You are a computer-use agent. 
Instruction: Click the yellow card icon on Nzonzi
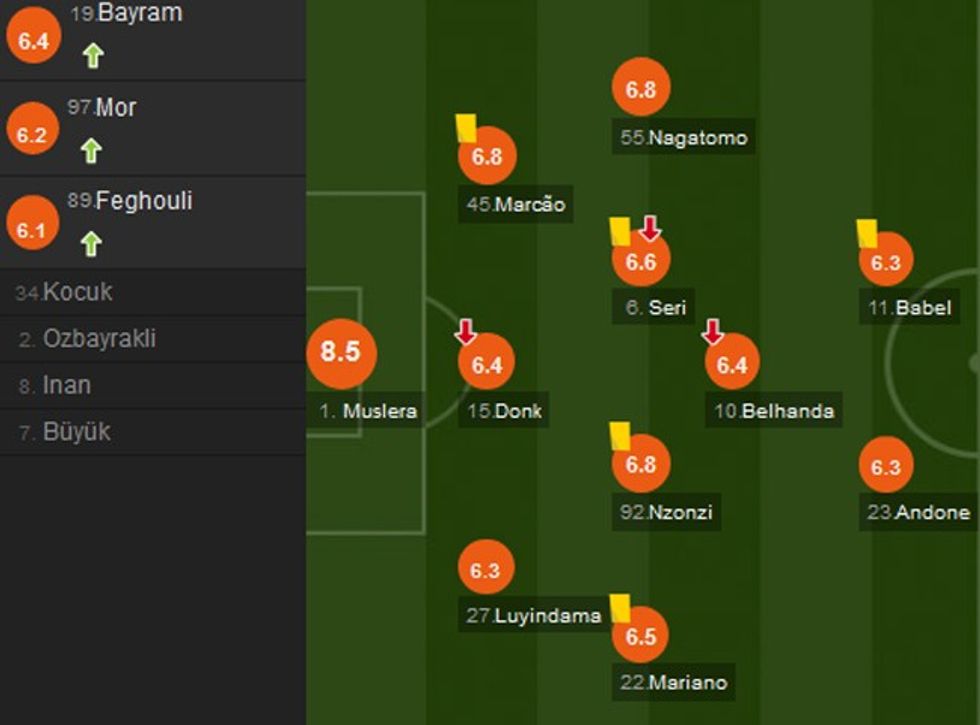point(620,435)
